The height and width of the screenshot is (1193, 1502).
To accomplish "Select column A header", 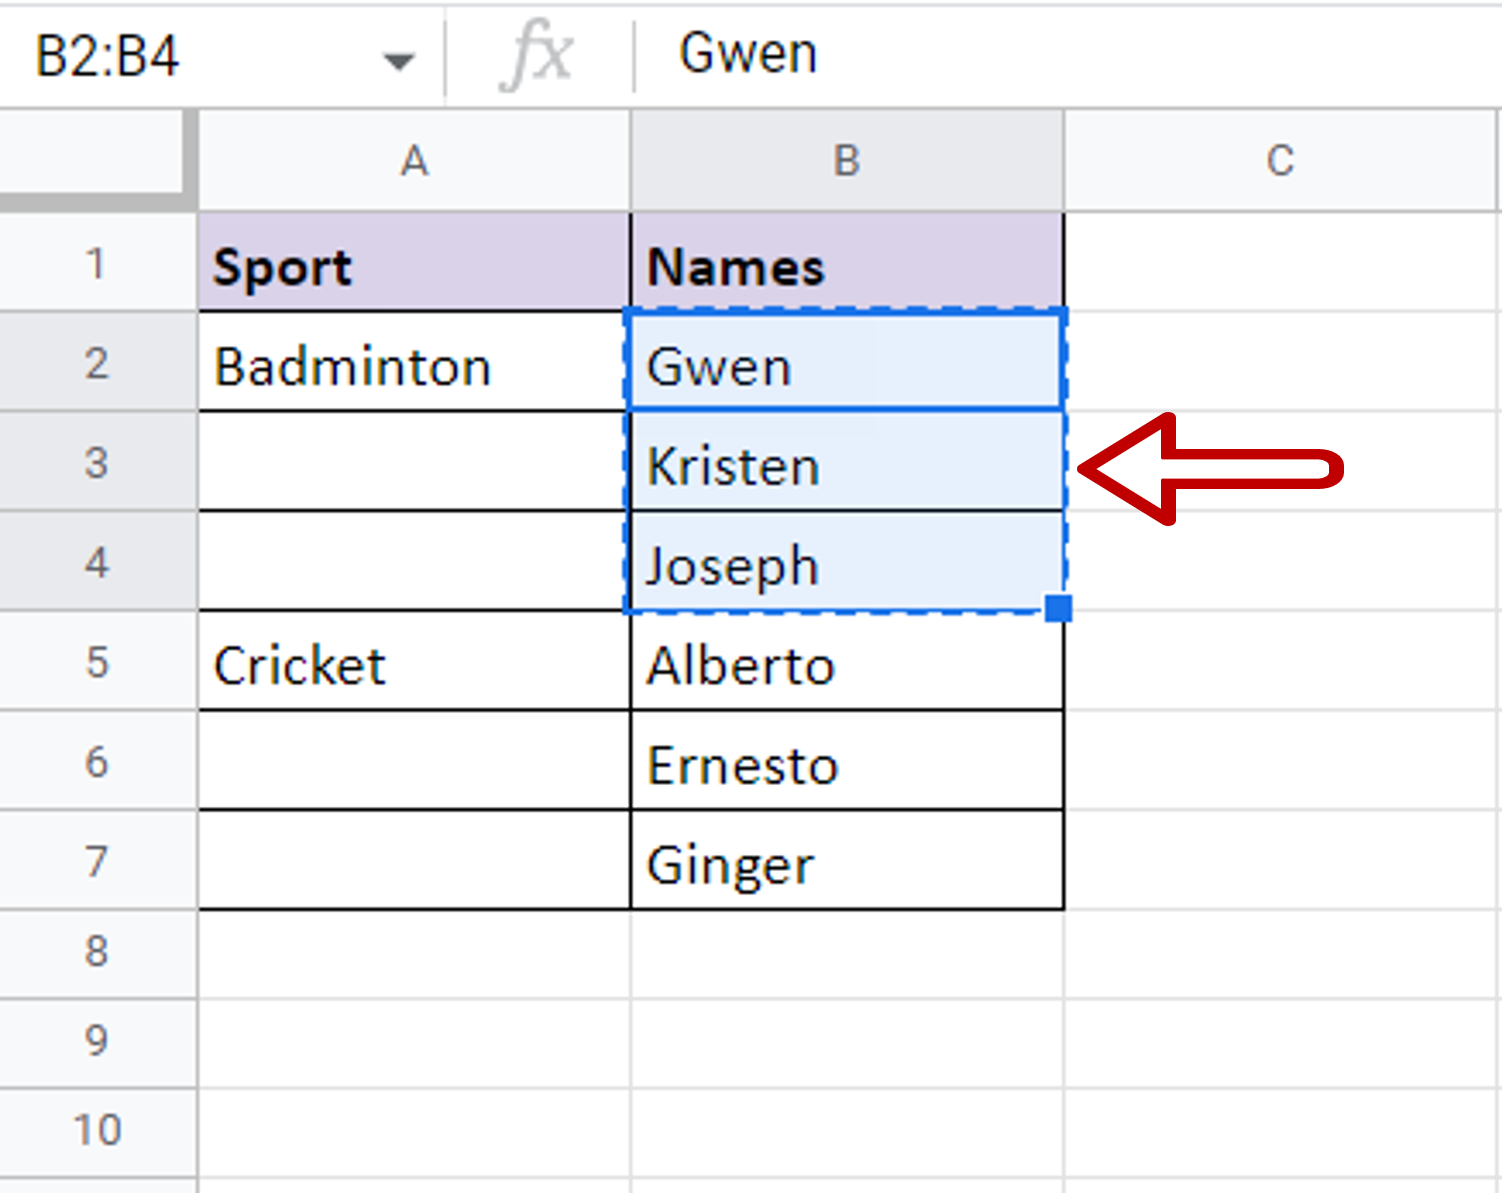I will (x=414, y=161).
